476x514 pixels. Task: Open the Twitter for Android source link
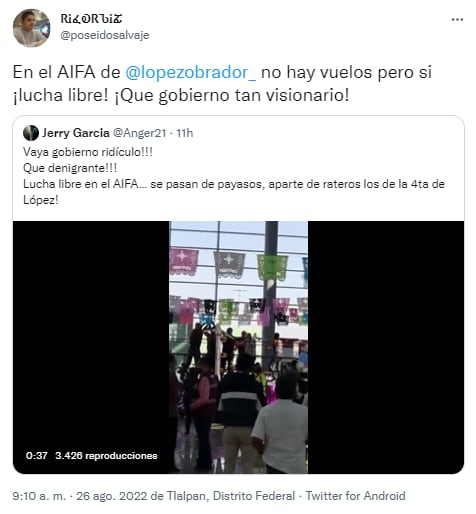(x=355, y=496)
